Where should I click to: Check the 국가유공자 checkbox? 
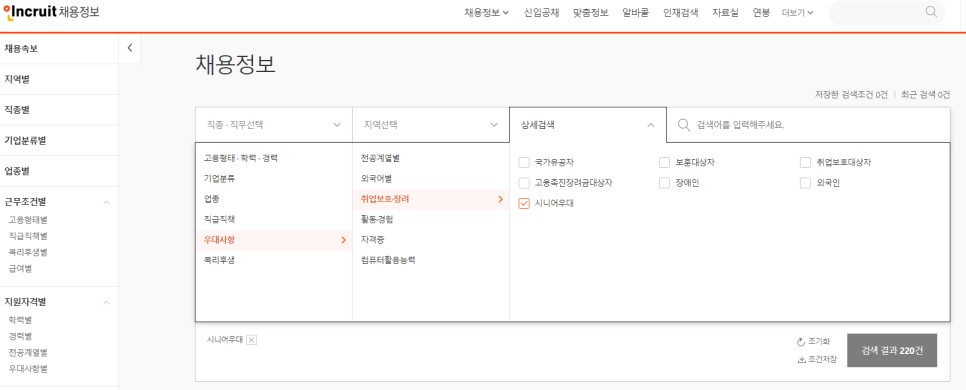click(524, 163)
